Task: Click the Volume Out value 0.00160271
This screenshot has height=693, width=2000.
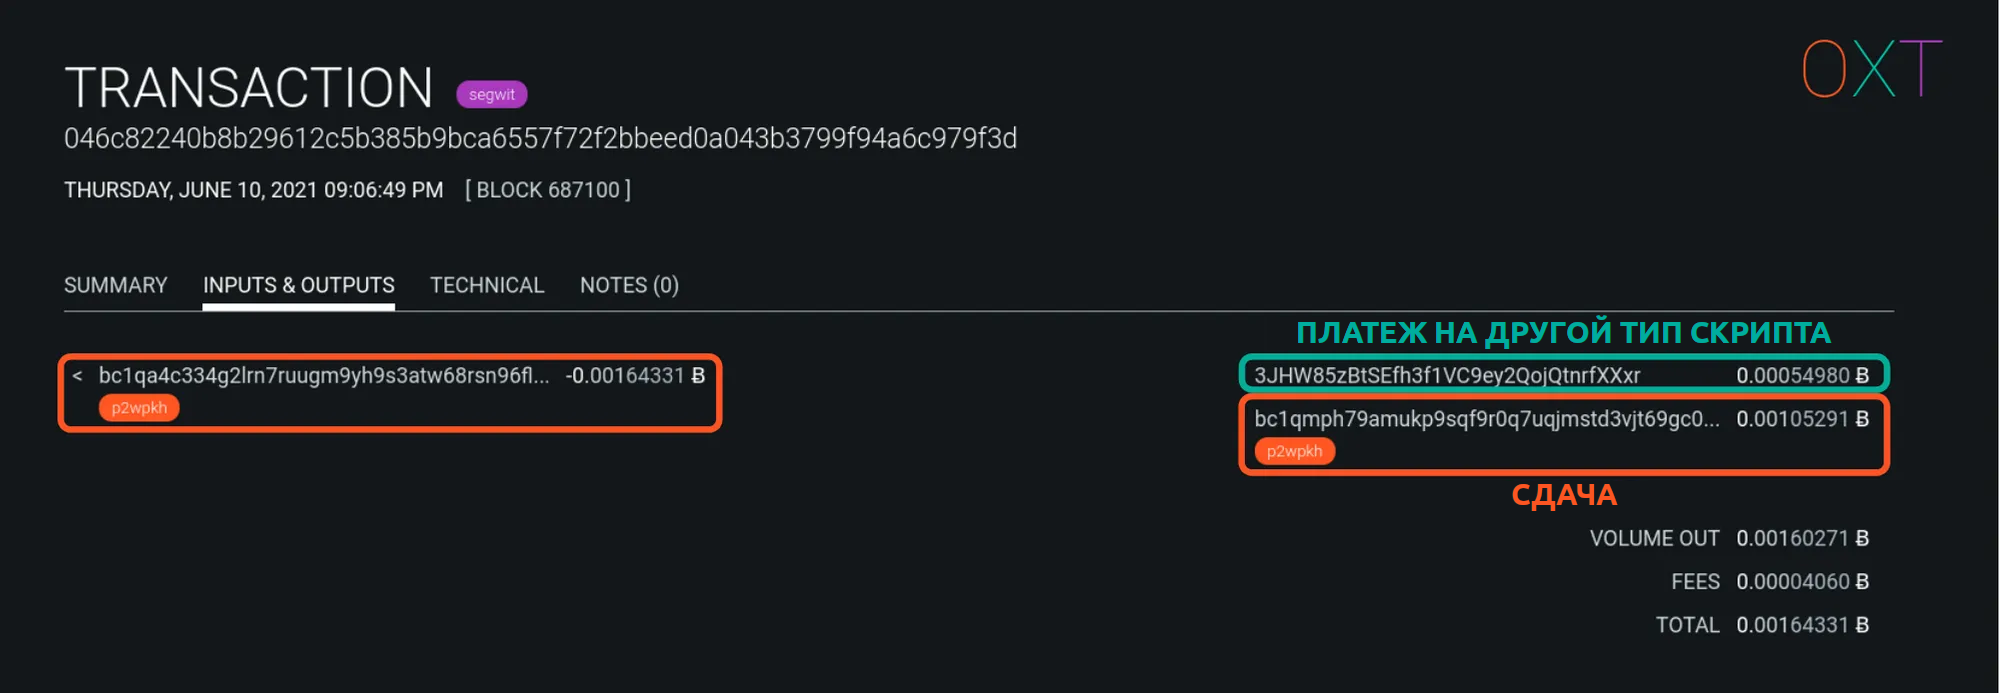Action: coord(1802,538)
